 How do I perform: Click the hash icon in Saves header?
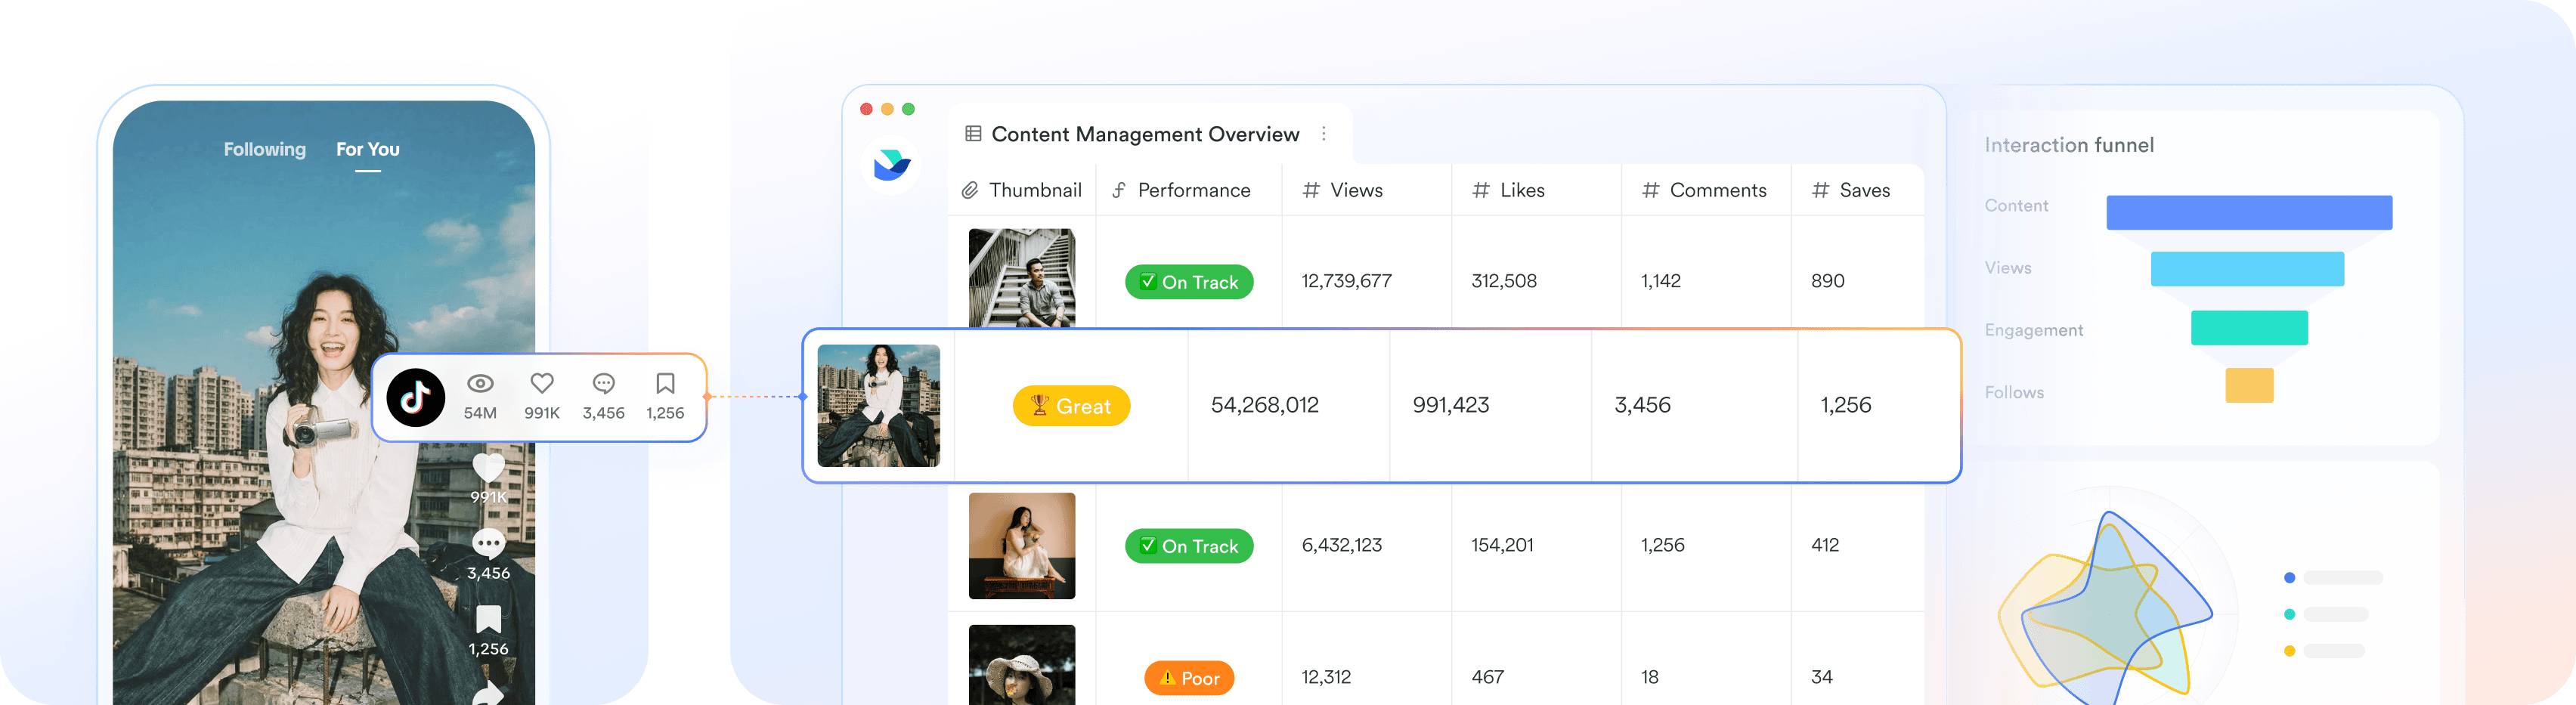tap(1821, 190)
